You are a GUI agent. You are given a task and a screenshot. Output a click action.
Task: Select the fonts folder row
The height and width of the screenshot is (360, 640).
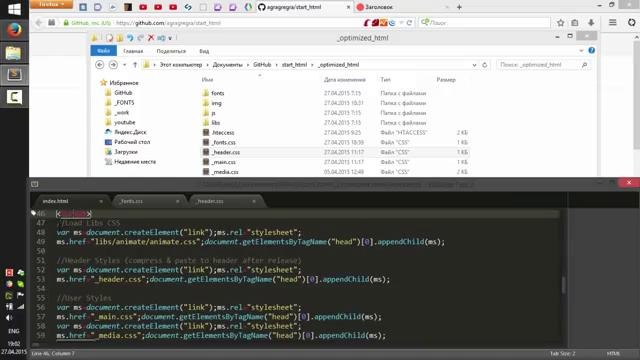click(x=335, y=93)
